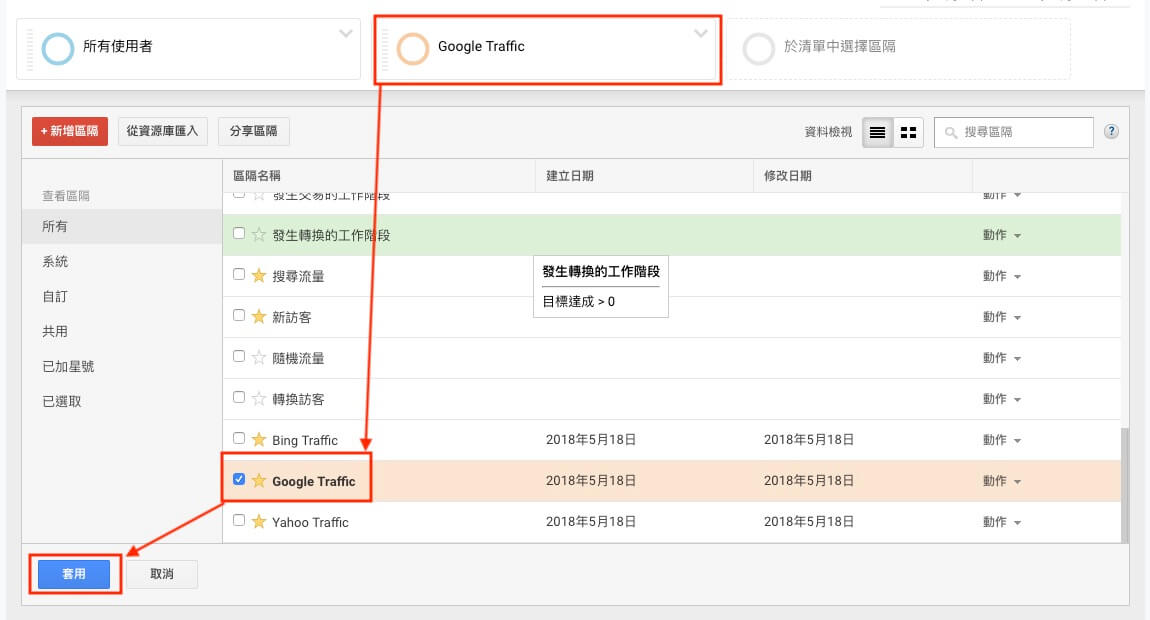This screenshot has width=1150, height=620.
Task: Check the 新訪客 checkbox
Action: click(x=238, y=316)
